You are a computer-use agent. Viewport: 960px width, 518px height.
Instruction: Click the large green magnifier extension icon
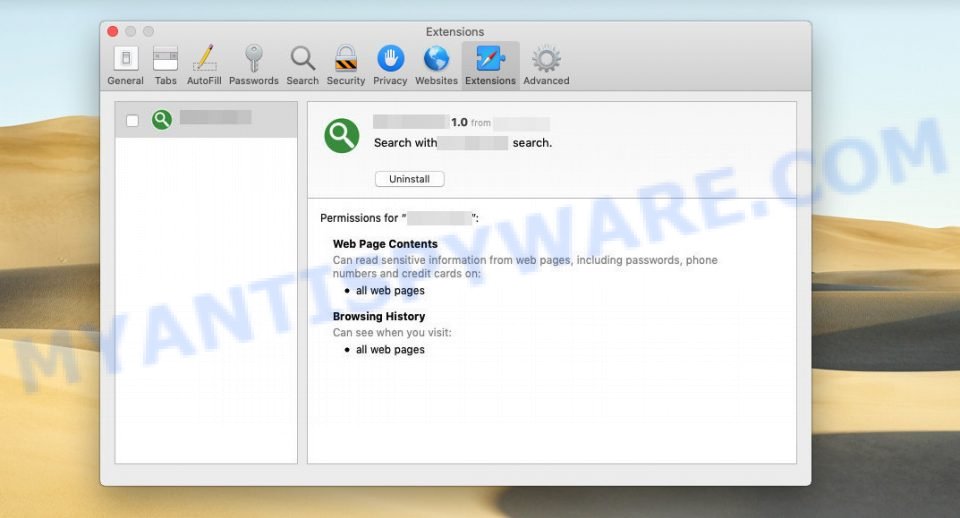pos(342,135)
